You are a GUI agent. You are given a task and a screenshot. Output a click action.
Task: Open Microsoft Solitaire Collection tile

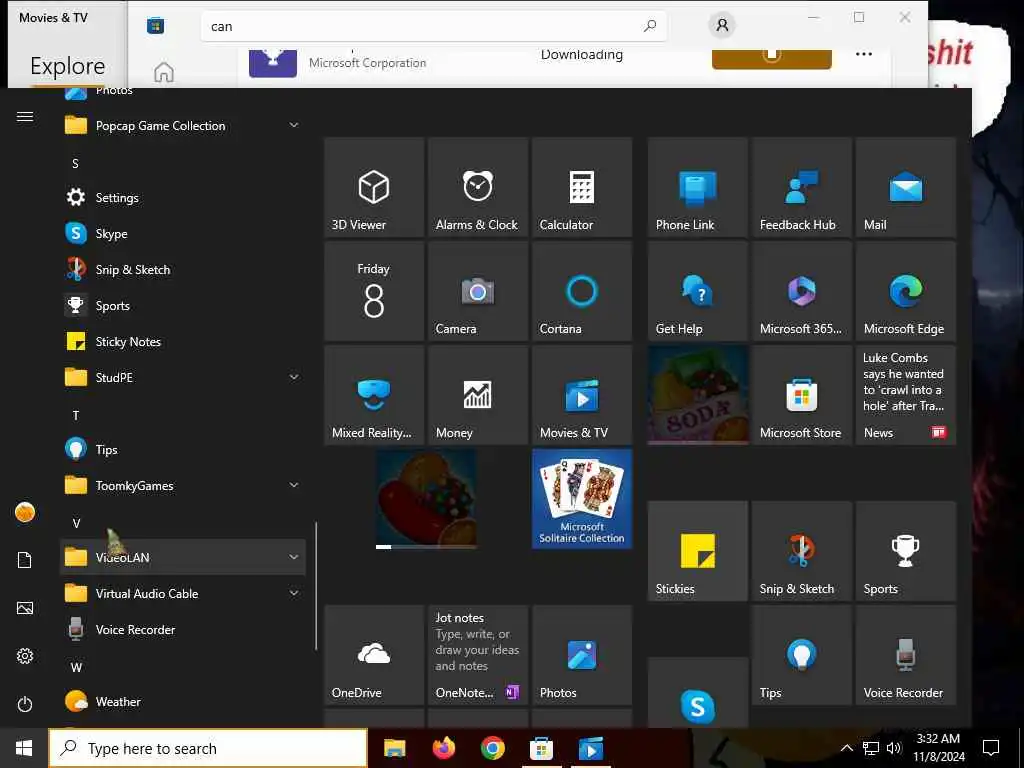[582, 499]
